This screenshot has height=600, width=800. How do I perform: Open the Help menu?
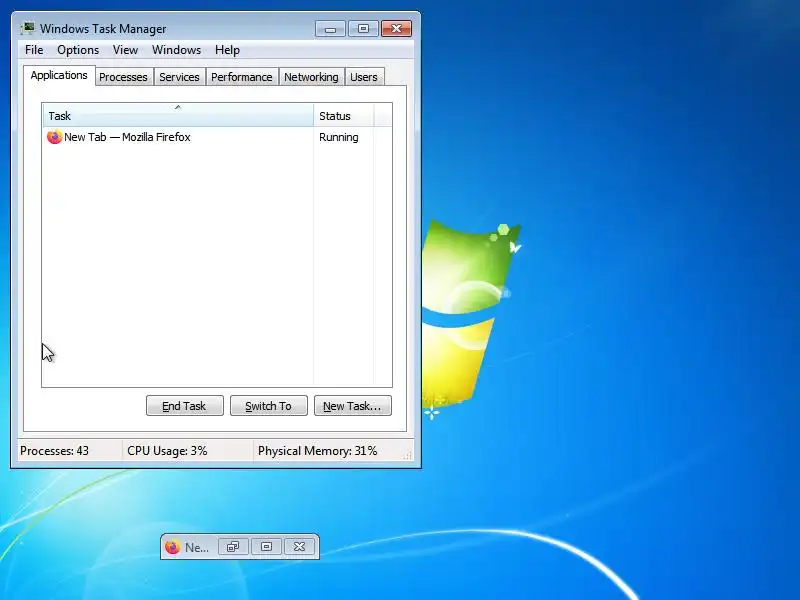click(227, 50)
